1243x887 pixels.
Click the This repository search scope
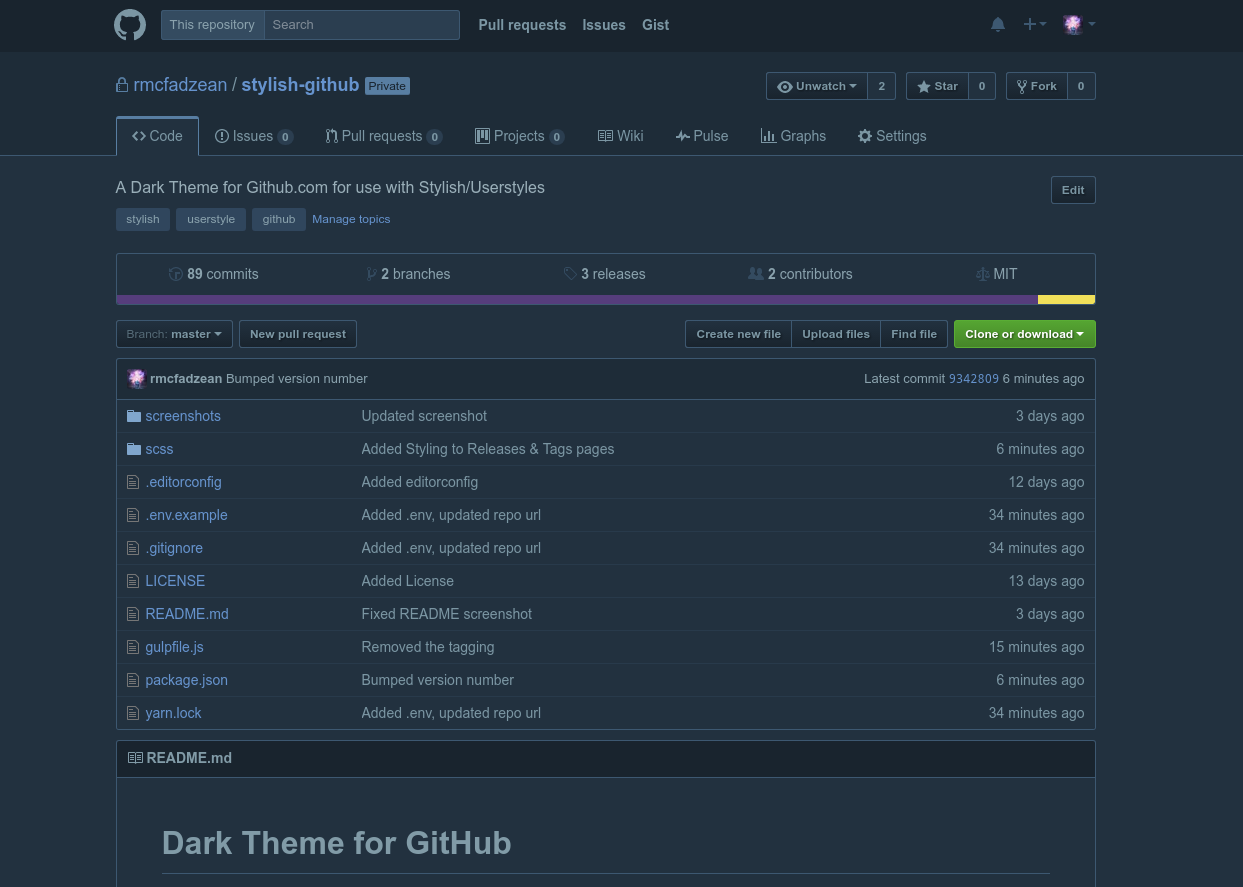click(212, 25)
